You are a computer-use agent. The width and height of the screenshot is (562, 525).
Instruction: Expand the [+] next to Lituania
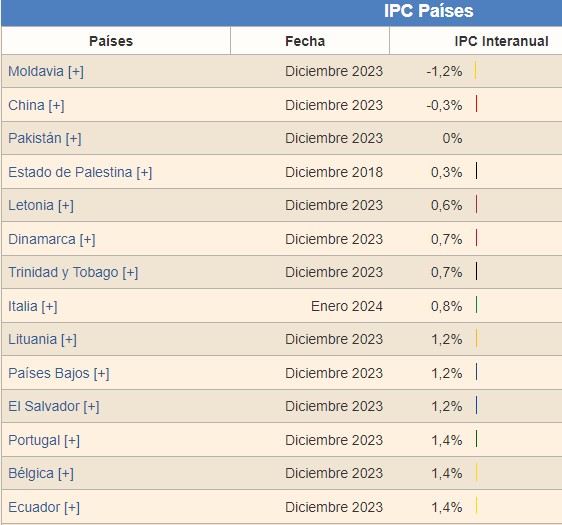(69, 339)
